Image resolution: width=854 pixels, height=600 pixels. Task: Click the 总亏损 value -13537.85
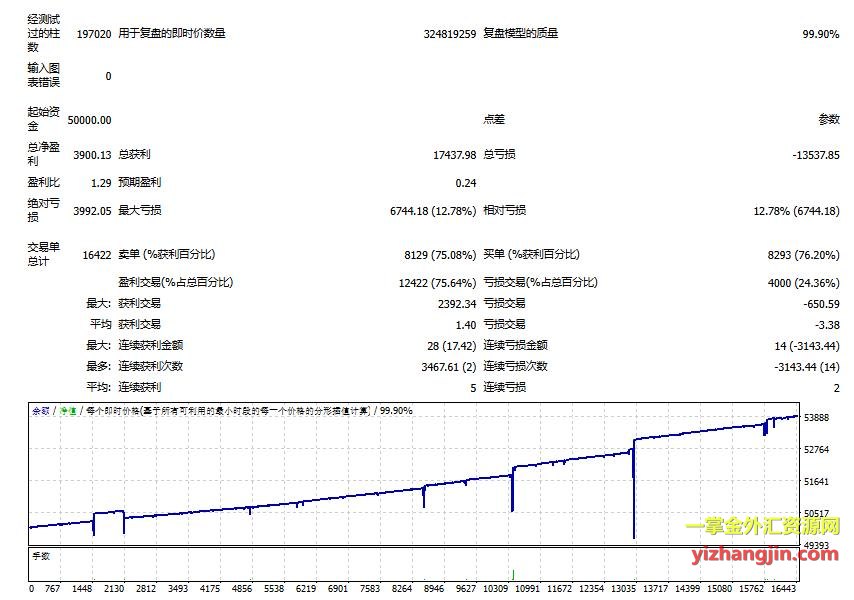click(815, 156)
